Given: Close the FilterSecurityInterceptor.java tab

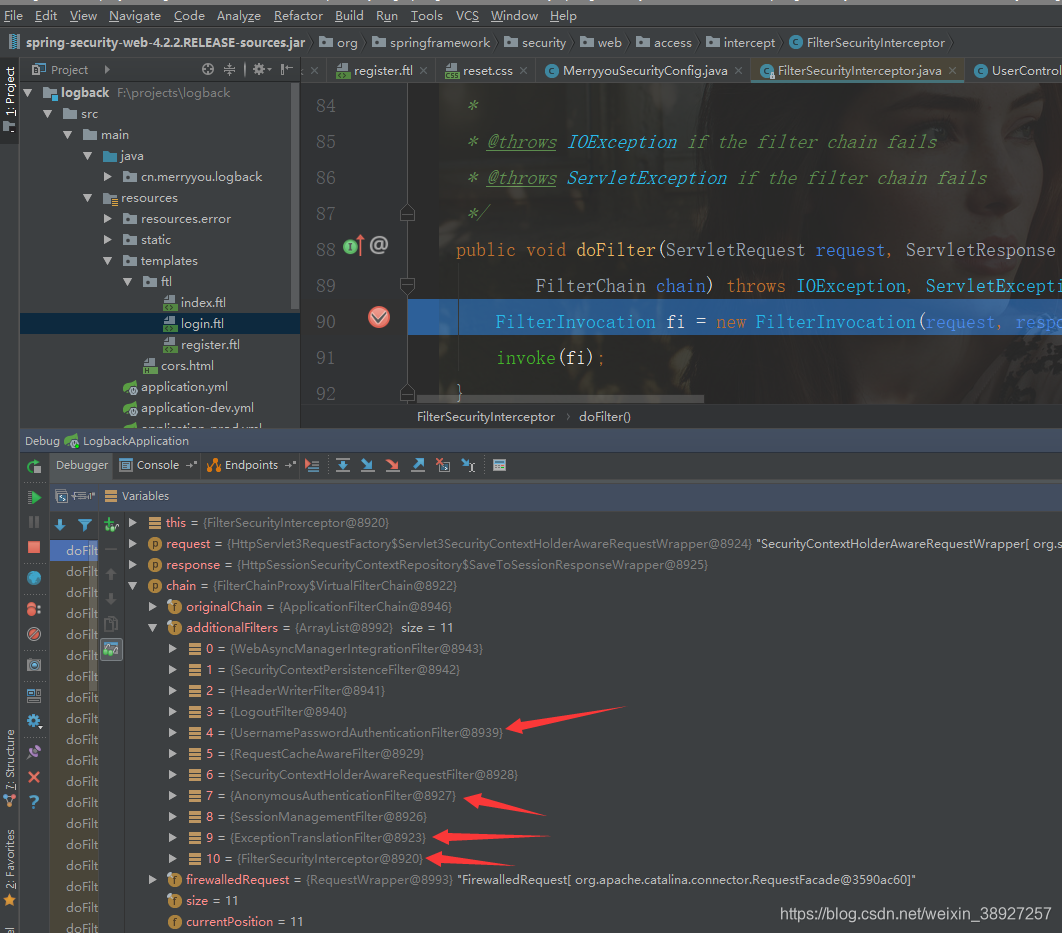Looking at the screenshot, I should click(953, 70).
